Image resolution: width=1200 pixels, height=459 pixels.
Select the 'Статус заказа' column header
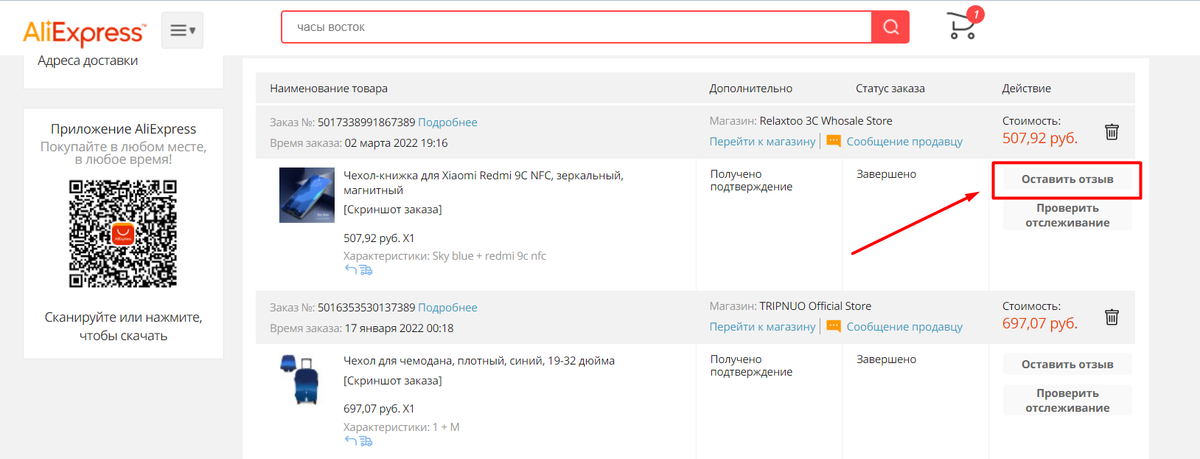[890, 89]
